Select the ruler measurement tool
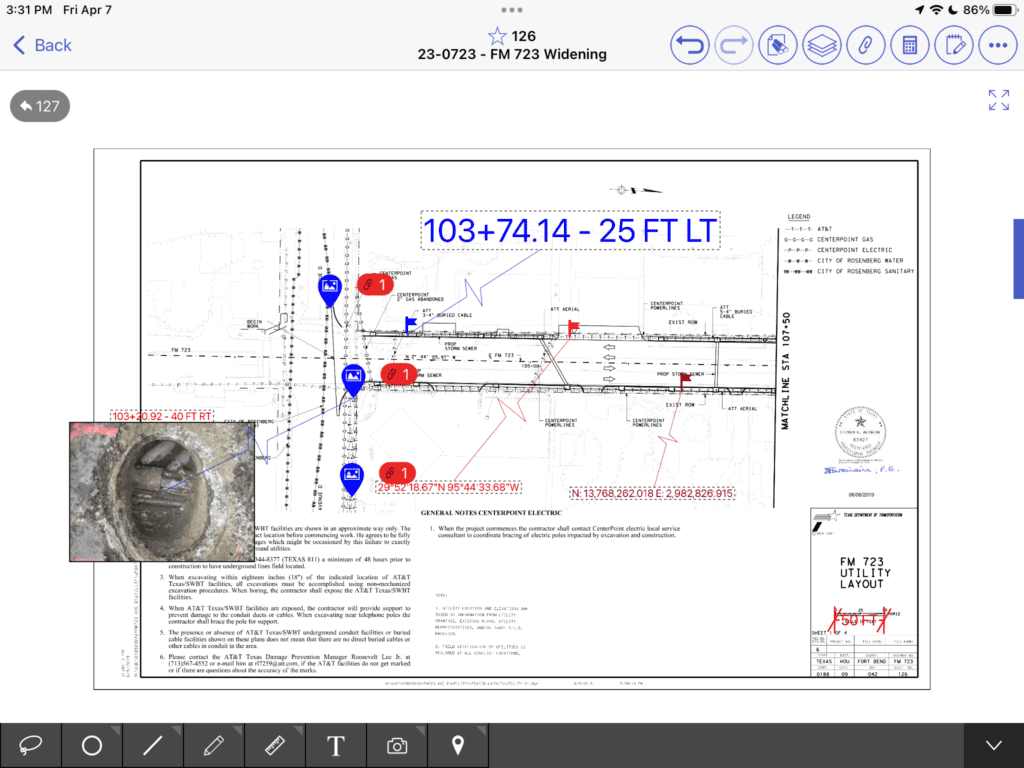 point(274,745)
